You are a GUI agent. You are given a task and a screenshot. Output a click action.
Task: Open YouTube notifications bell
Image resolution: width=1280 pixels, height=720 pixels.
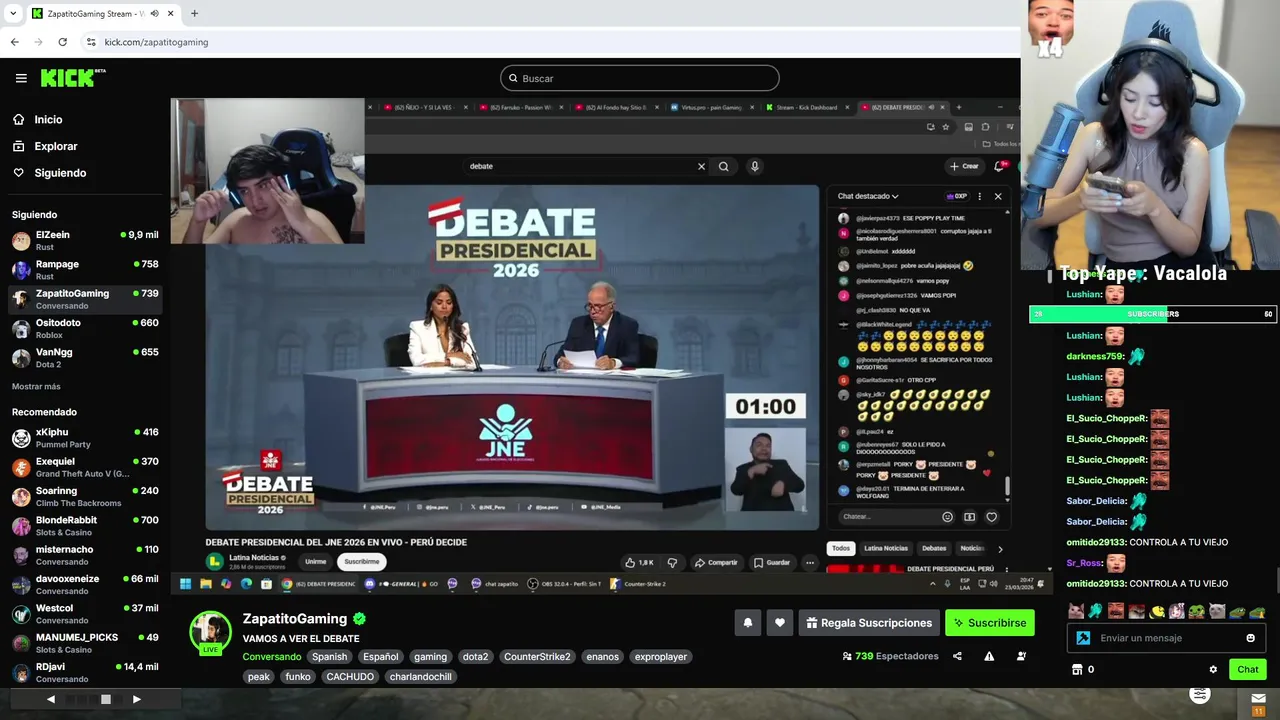(999, 166)
